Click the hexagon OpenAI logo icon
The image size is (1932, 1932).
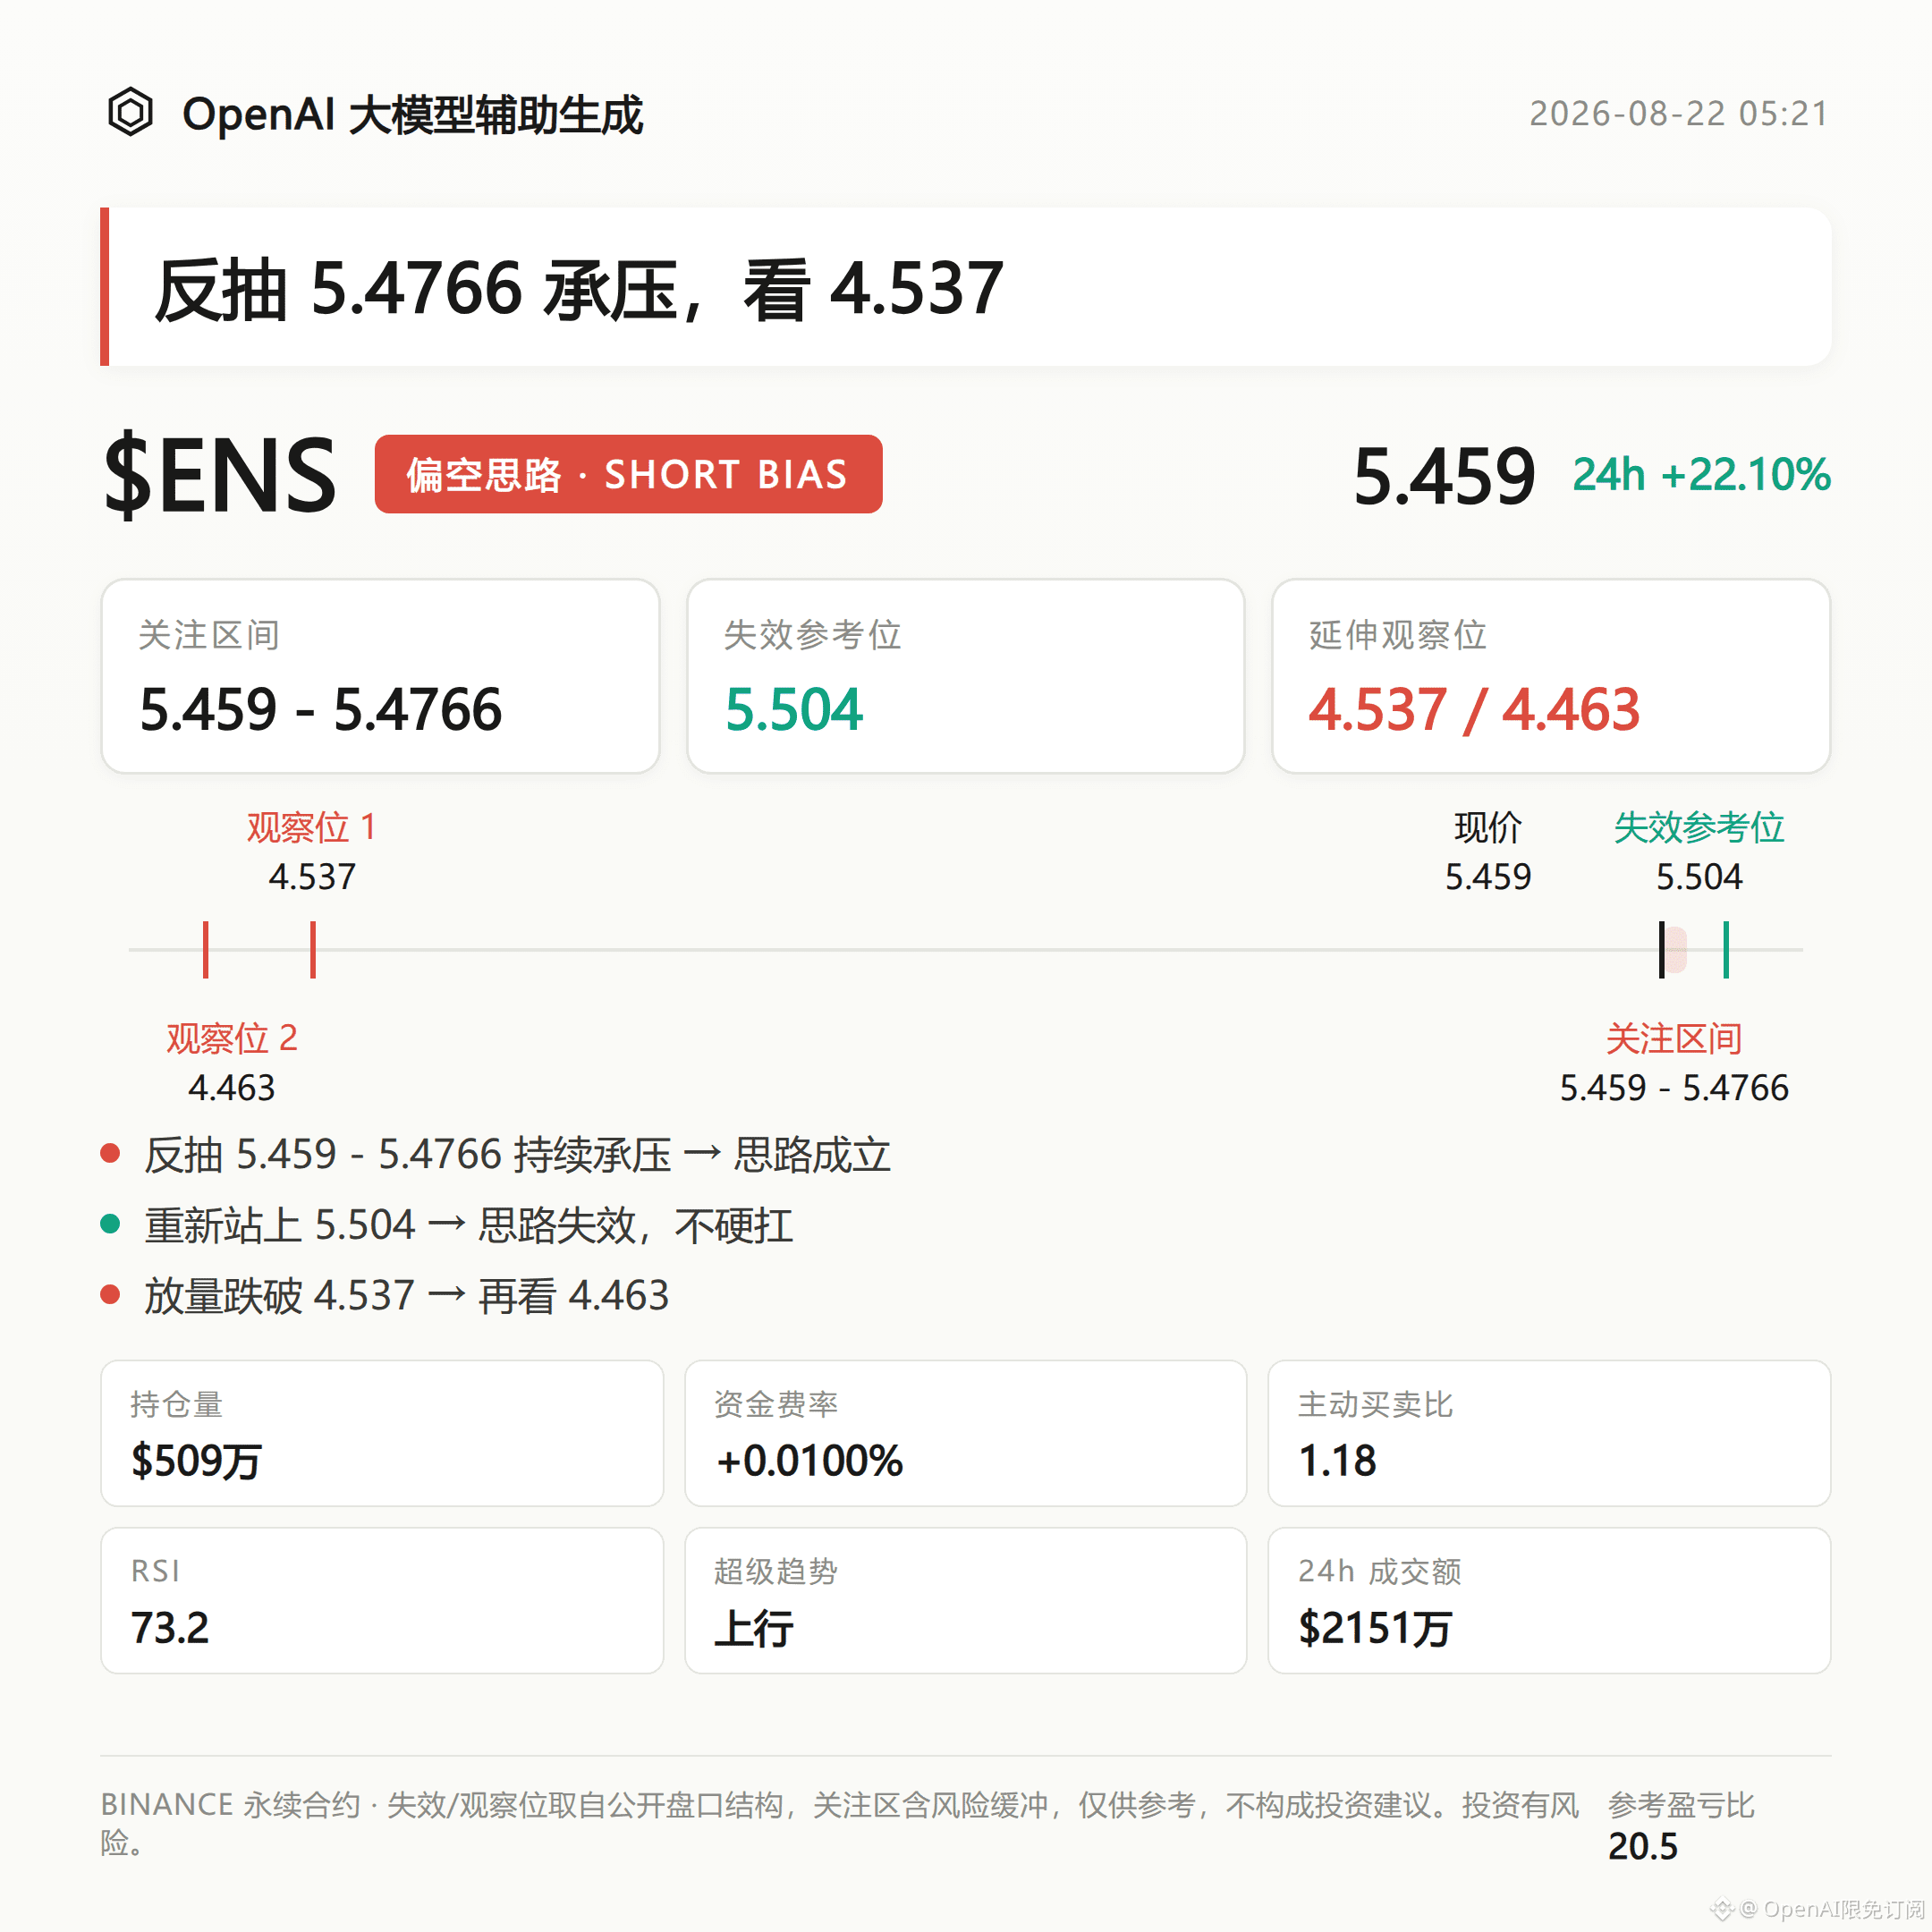[x=130, y=112]
